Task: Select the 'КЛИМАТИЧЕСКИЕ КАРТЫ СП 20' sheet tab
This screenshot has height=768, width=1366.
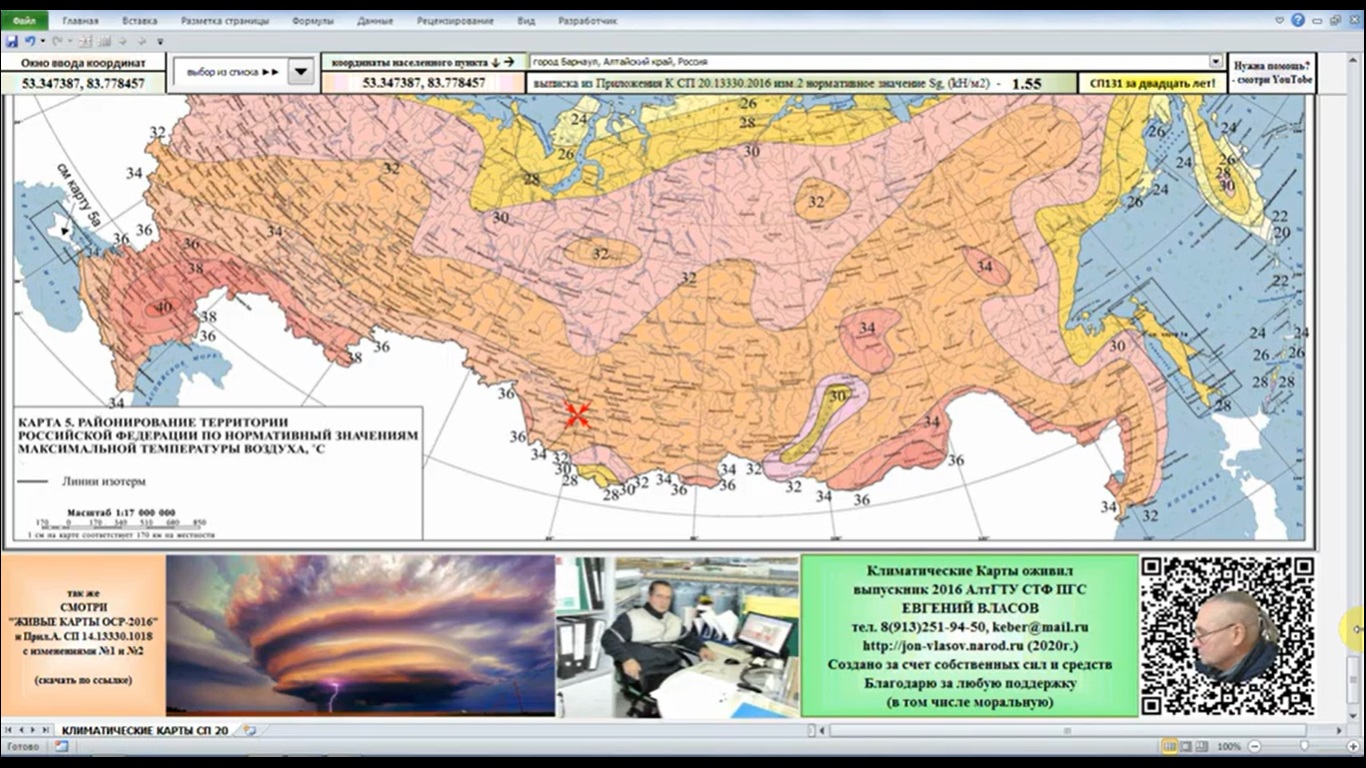Action: click(145, 731)
